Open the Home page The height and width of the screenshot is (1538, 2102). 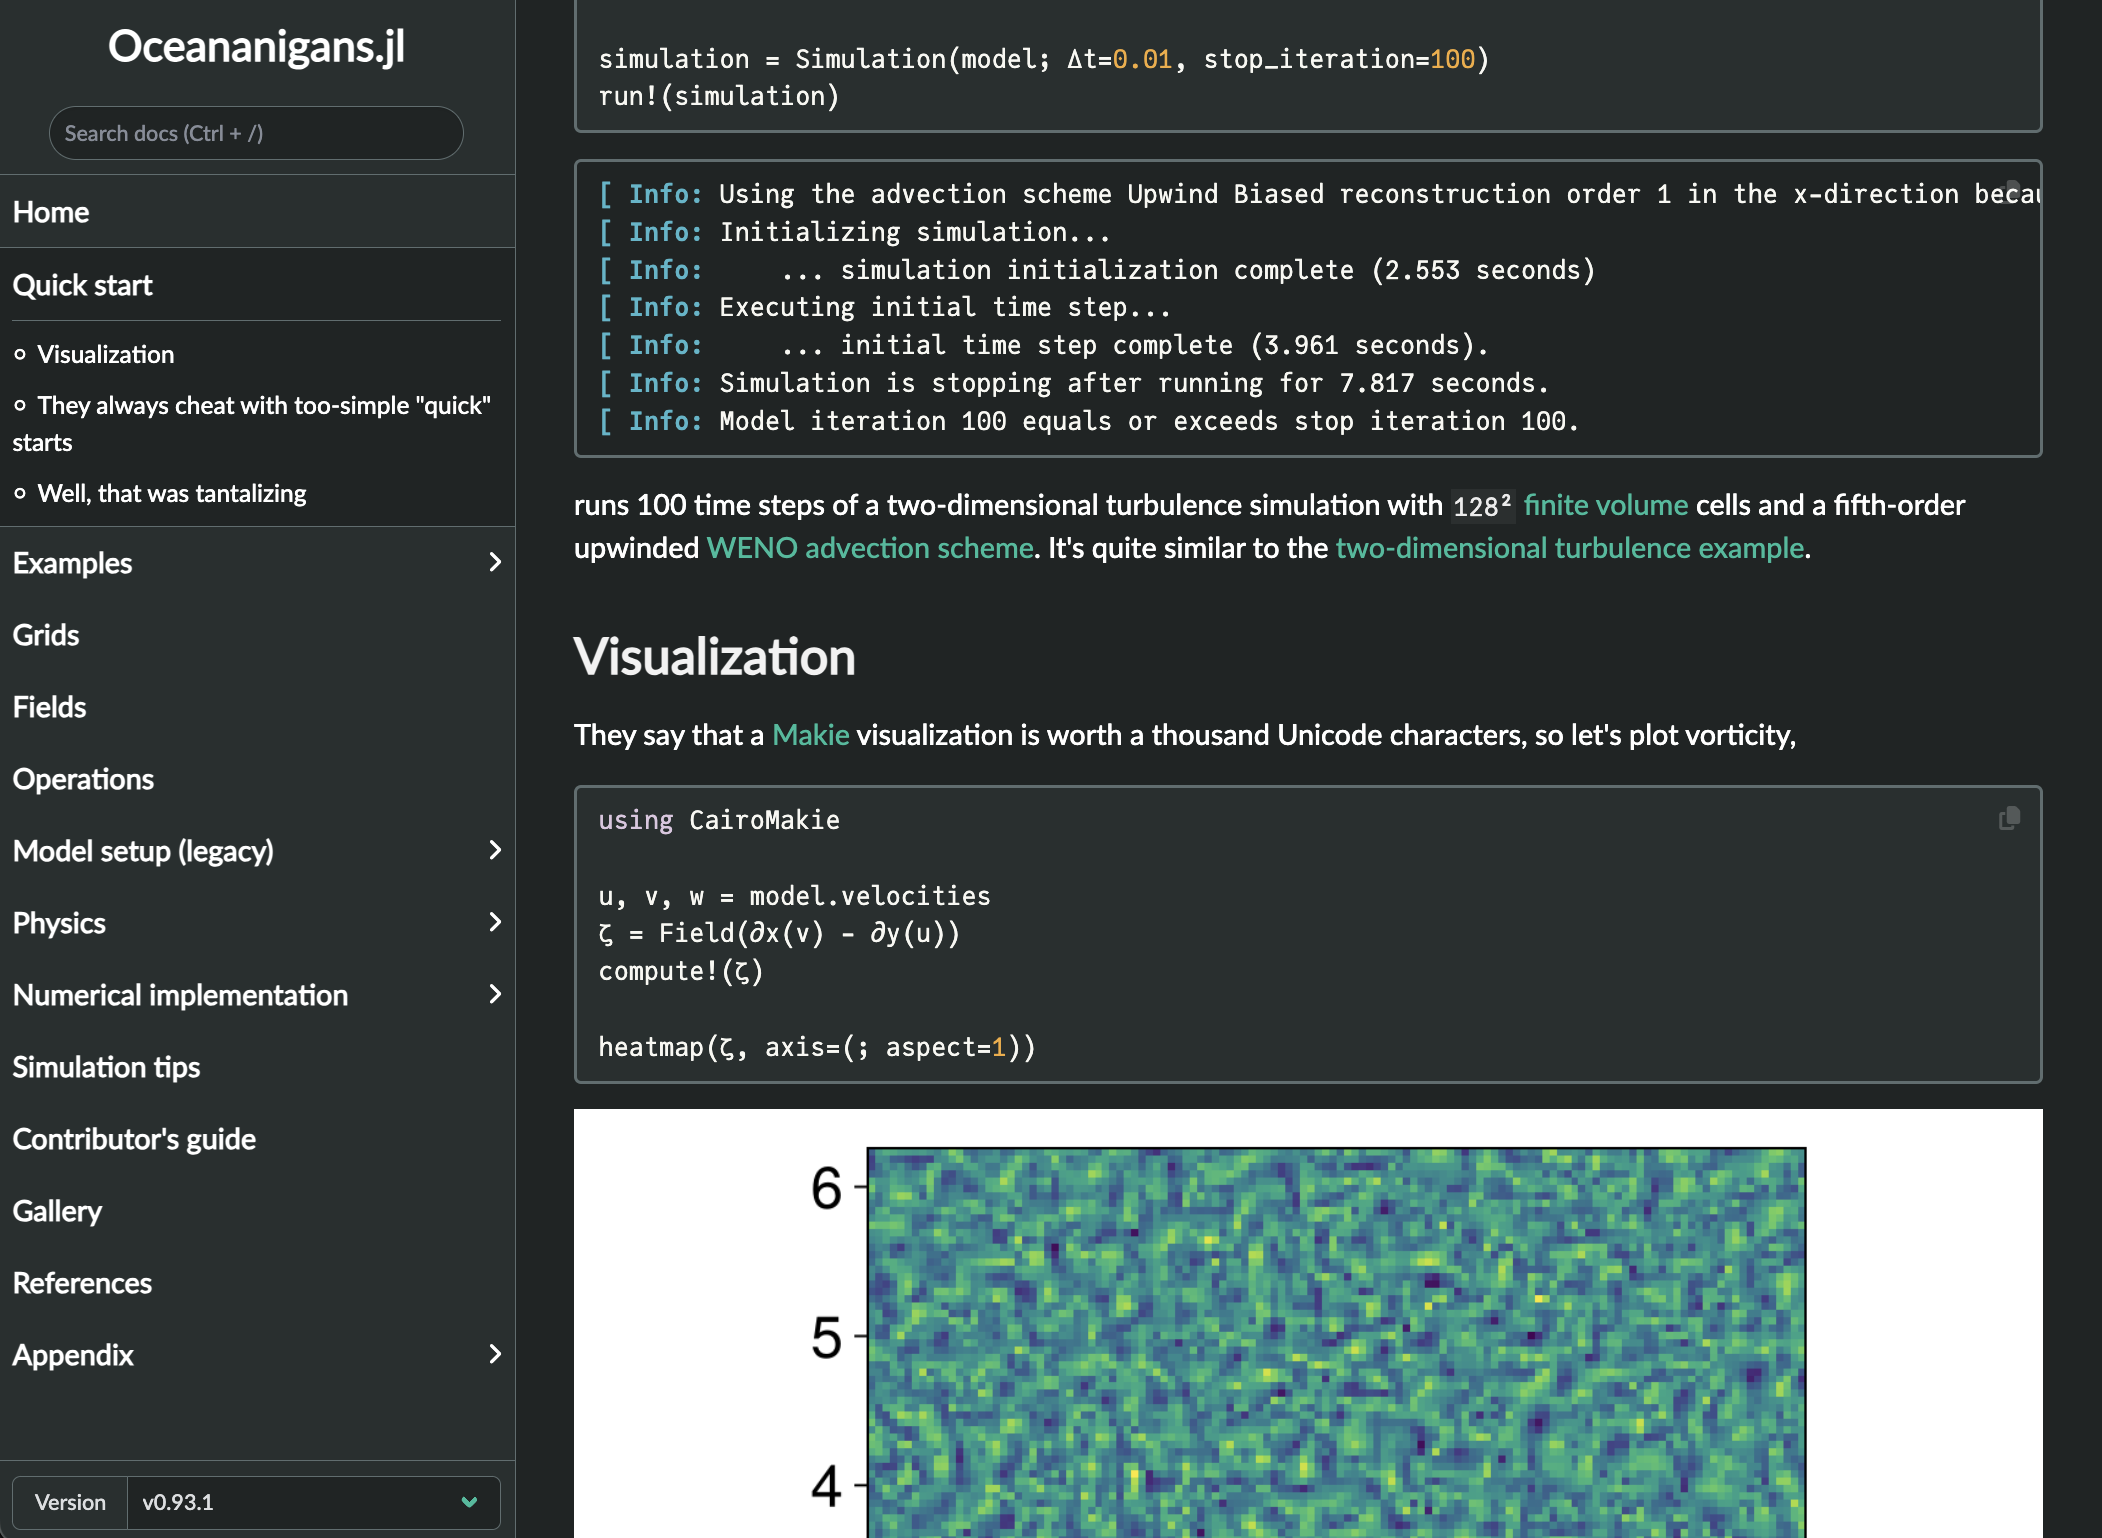tap(51, 212)
